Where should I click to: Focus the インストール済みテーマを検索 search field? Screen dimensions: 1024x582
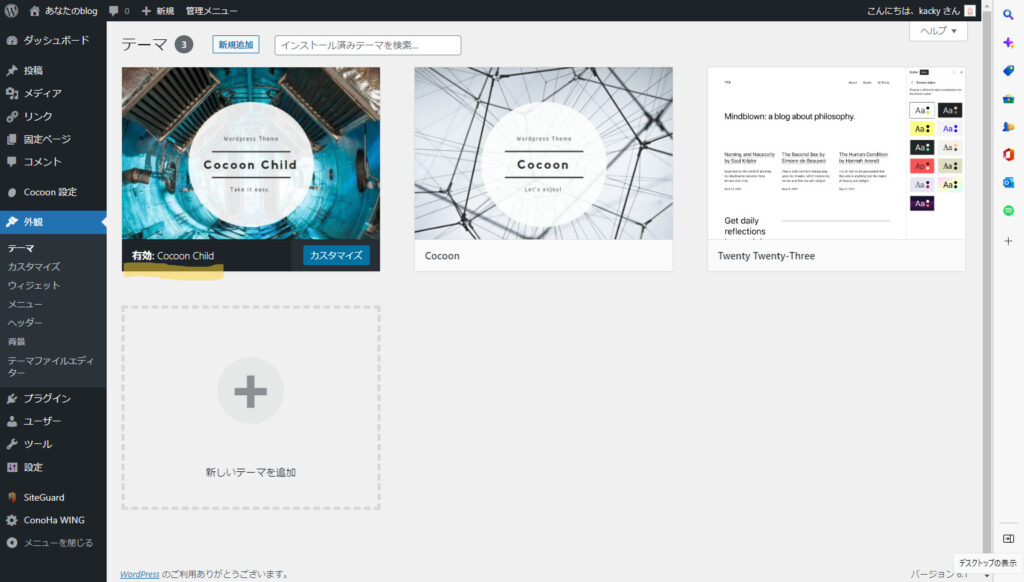click(368, 45)
